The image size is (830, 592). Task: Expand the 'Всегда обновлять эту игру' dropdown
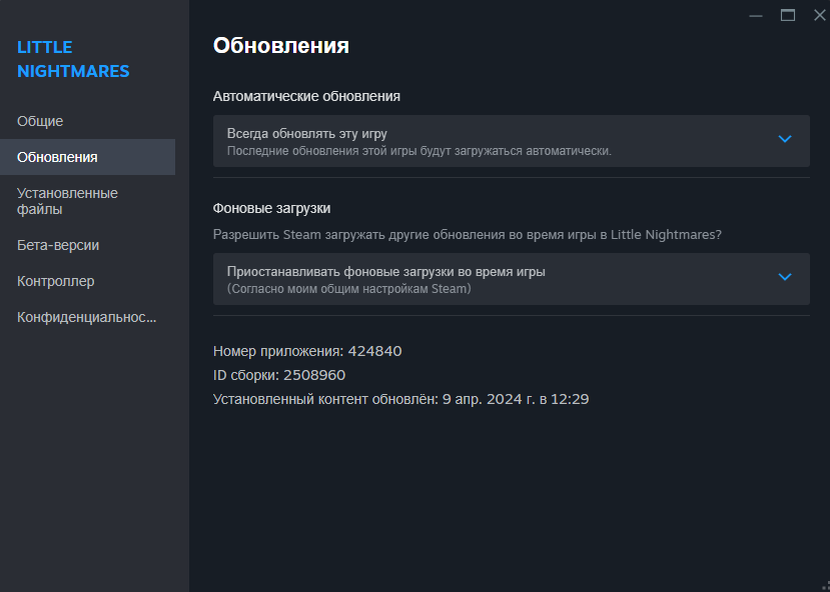tap(511, 141)
